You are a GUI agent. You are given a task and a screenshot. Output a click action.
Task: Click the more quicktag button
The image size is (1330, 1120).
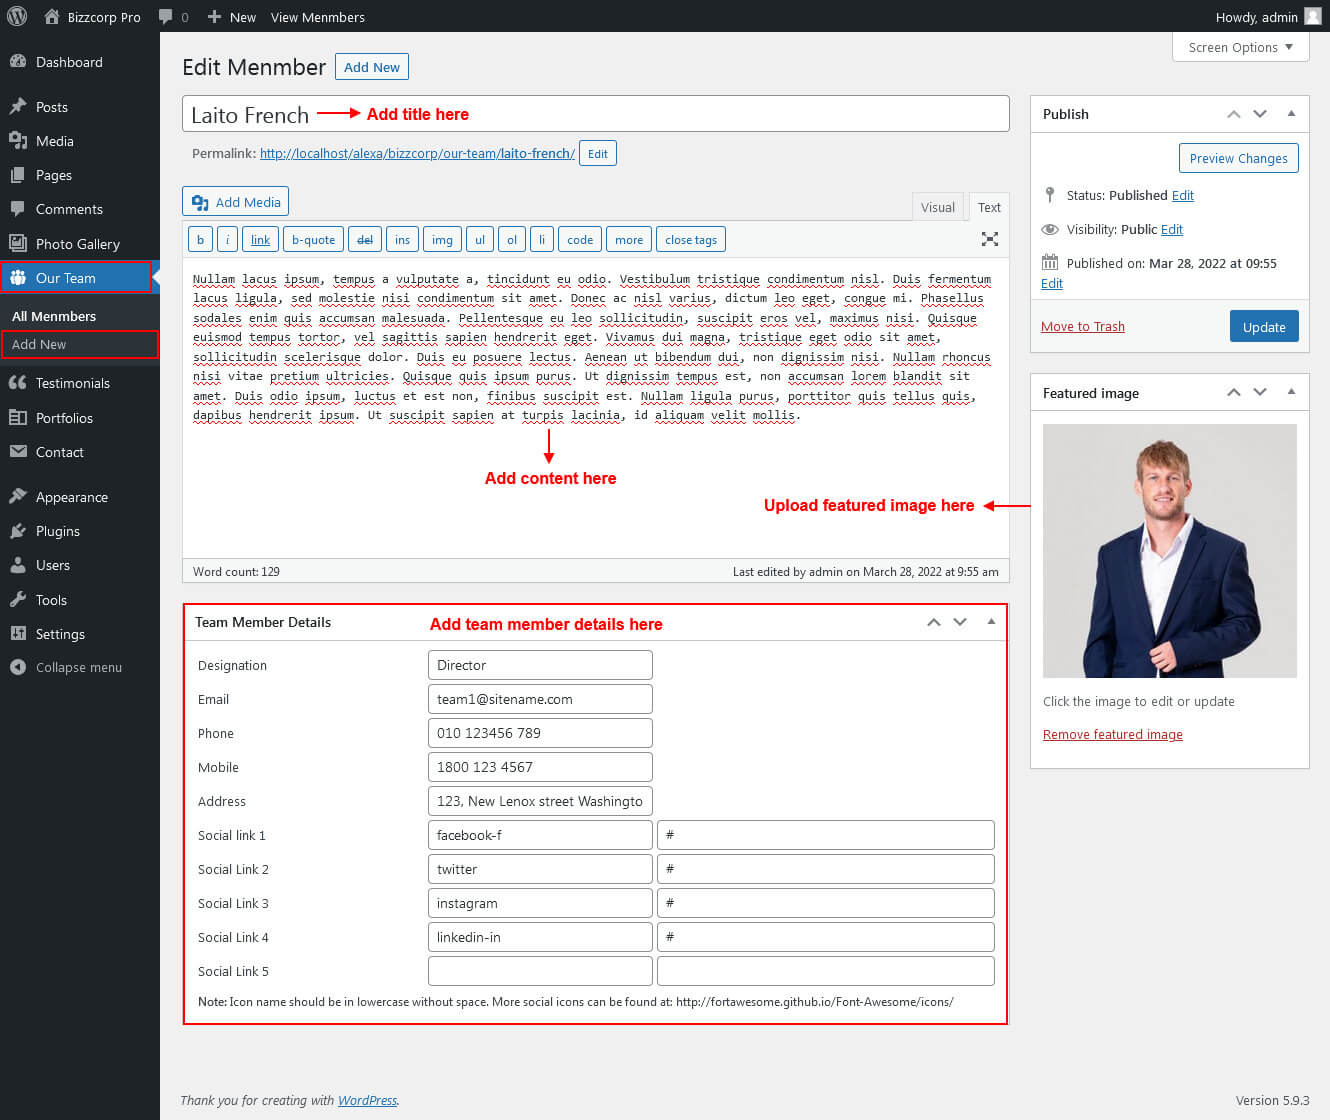pyautogui.click(x=629, y=240)
